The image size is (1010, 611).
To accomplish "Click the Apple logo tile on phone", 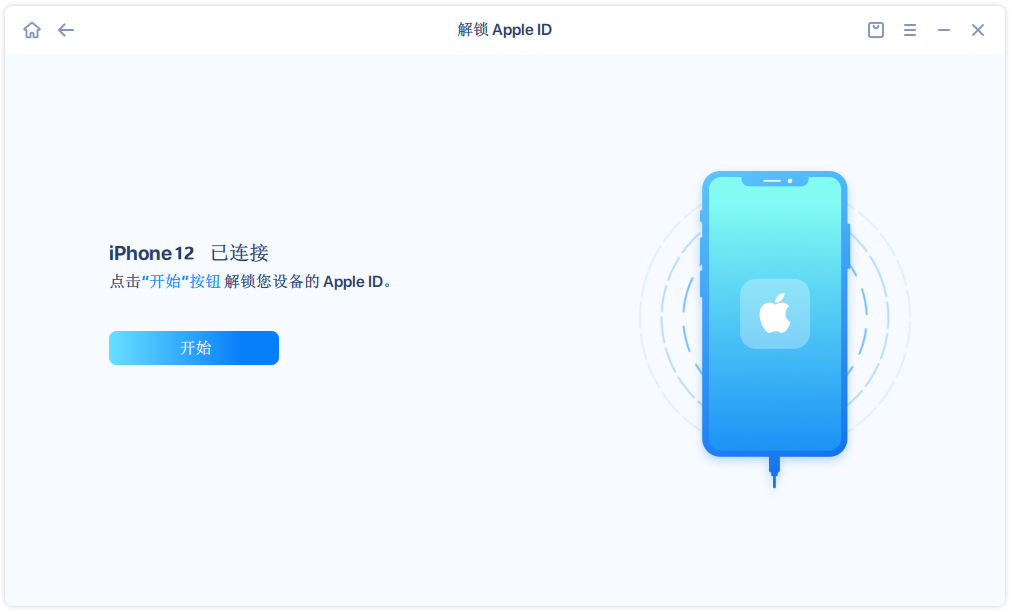I will click(x=775, y=314).
